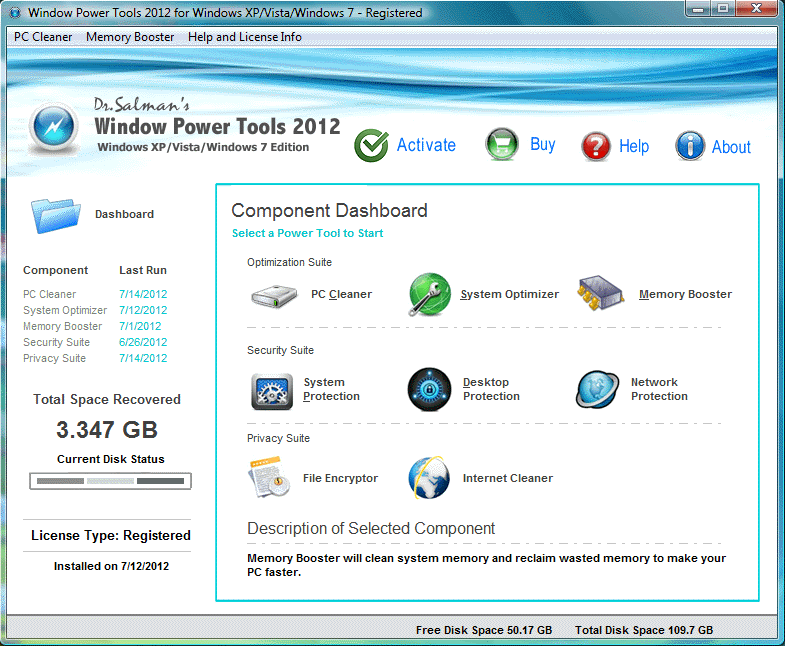
Task: Click the Memory Booster description text
Action: click(x=486, y=565)
